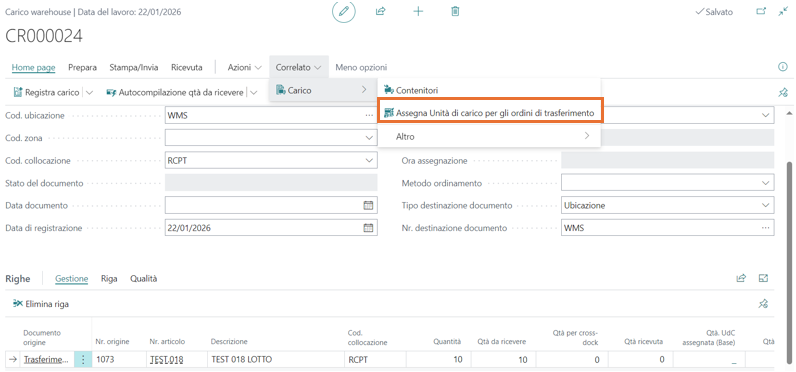The image size is (796, 372).
Task: Switch to Ricevuta tab
Action: click(x=187, y=67)
